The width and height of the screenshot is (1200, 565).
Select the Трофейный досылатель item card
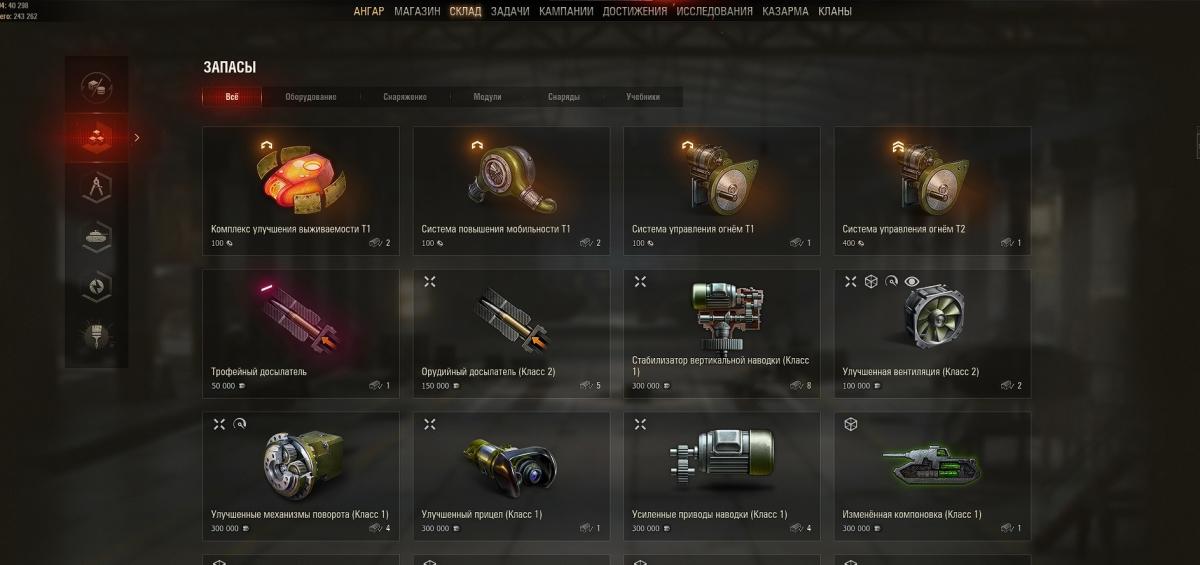tap(301, 333)
